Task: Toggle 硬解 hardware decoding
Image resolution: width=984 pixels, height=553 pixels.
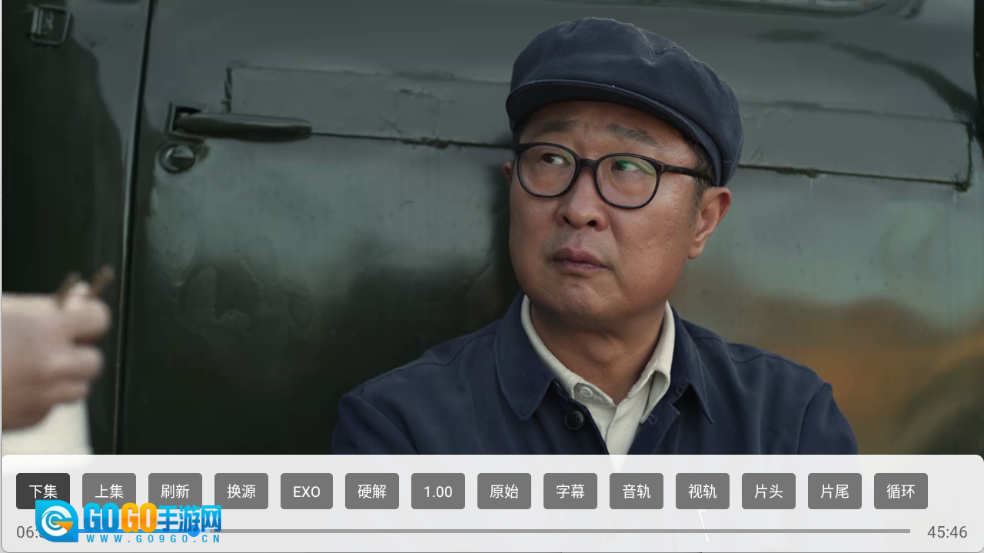Action: (372, 491)
